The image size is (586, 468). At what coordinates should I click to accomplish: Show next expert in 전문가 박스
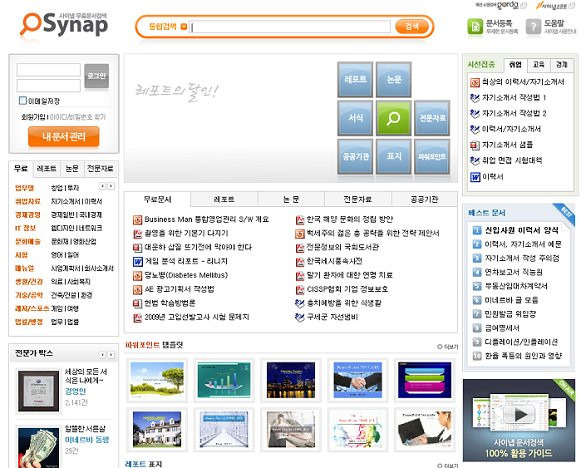pyautogui.click(x=111, y=354)
